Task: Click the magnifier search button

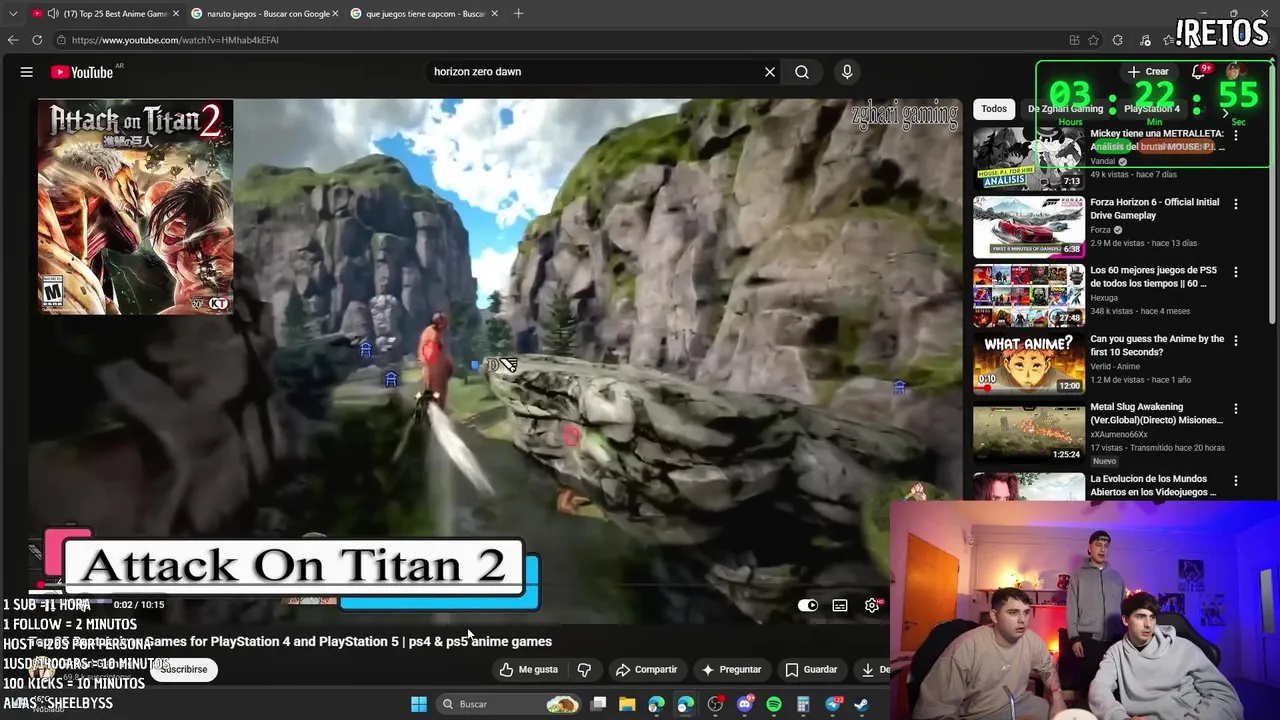Action: pos(802,72)
